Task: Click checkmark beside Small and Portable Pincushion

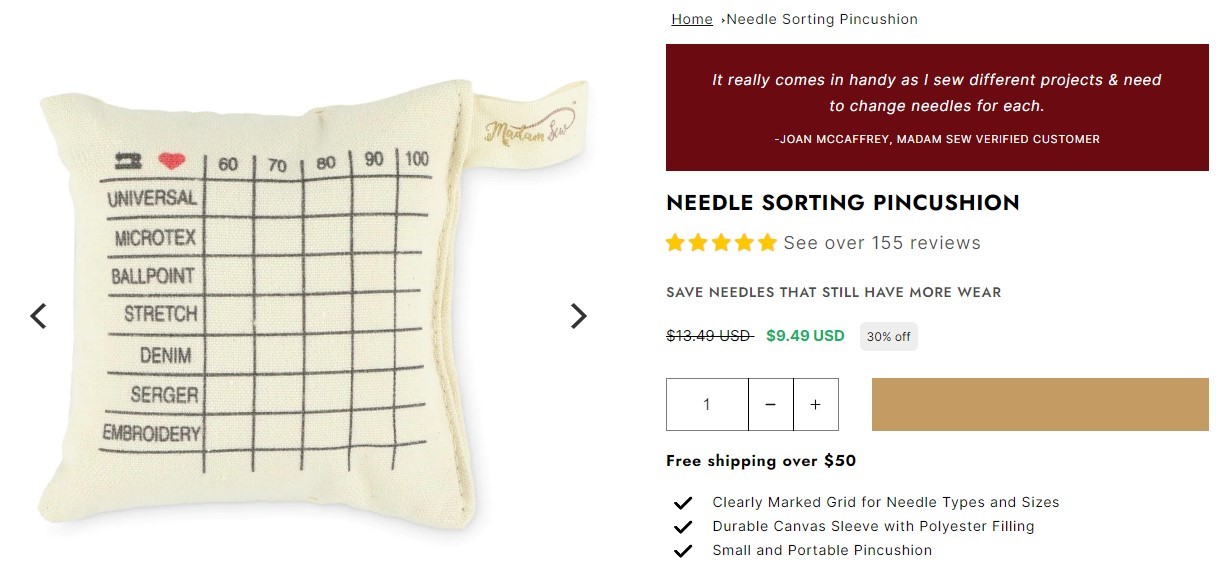Action: point(684,550)
